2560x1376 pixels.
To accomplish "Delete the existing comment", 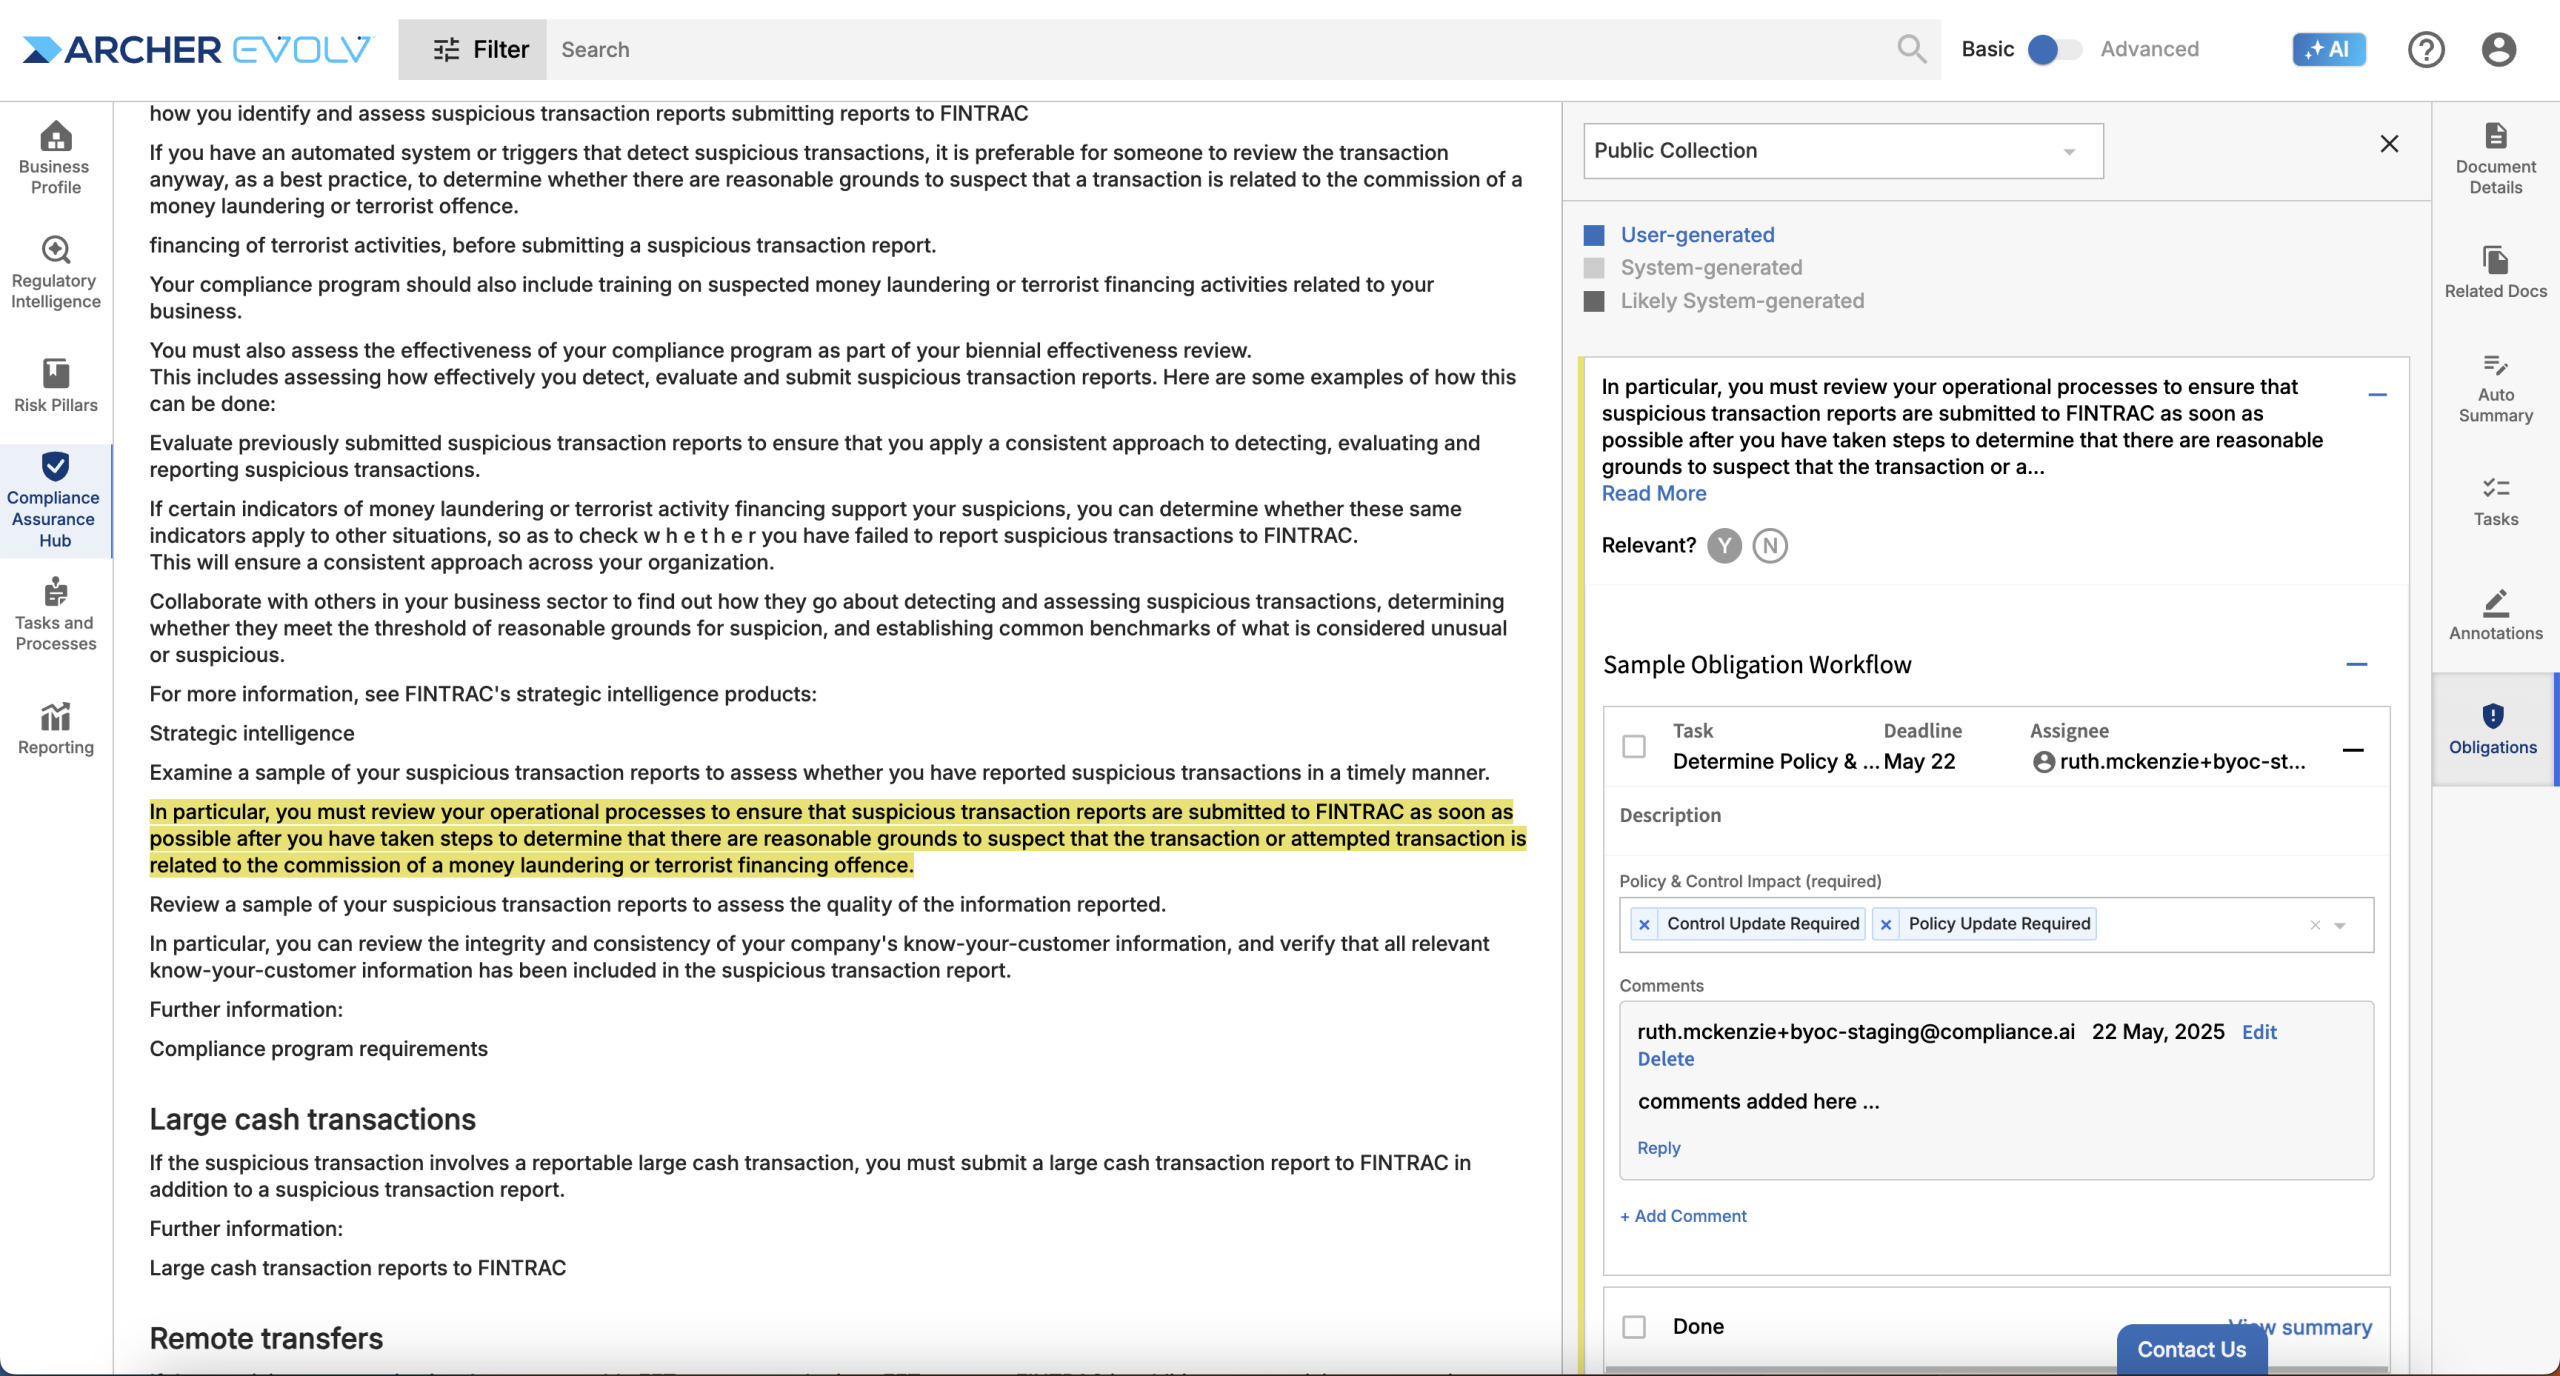I will click(1665, 1060).
